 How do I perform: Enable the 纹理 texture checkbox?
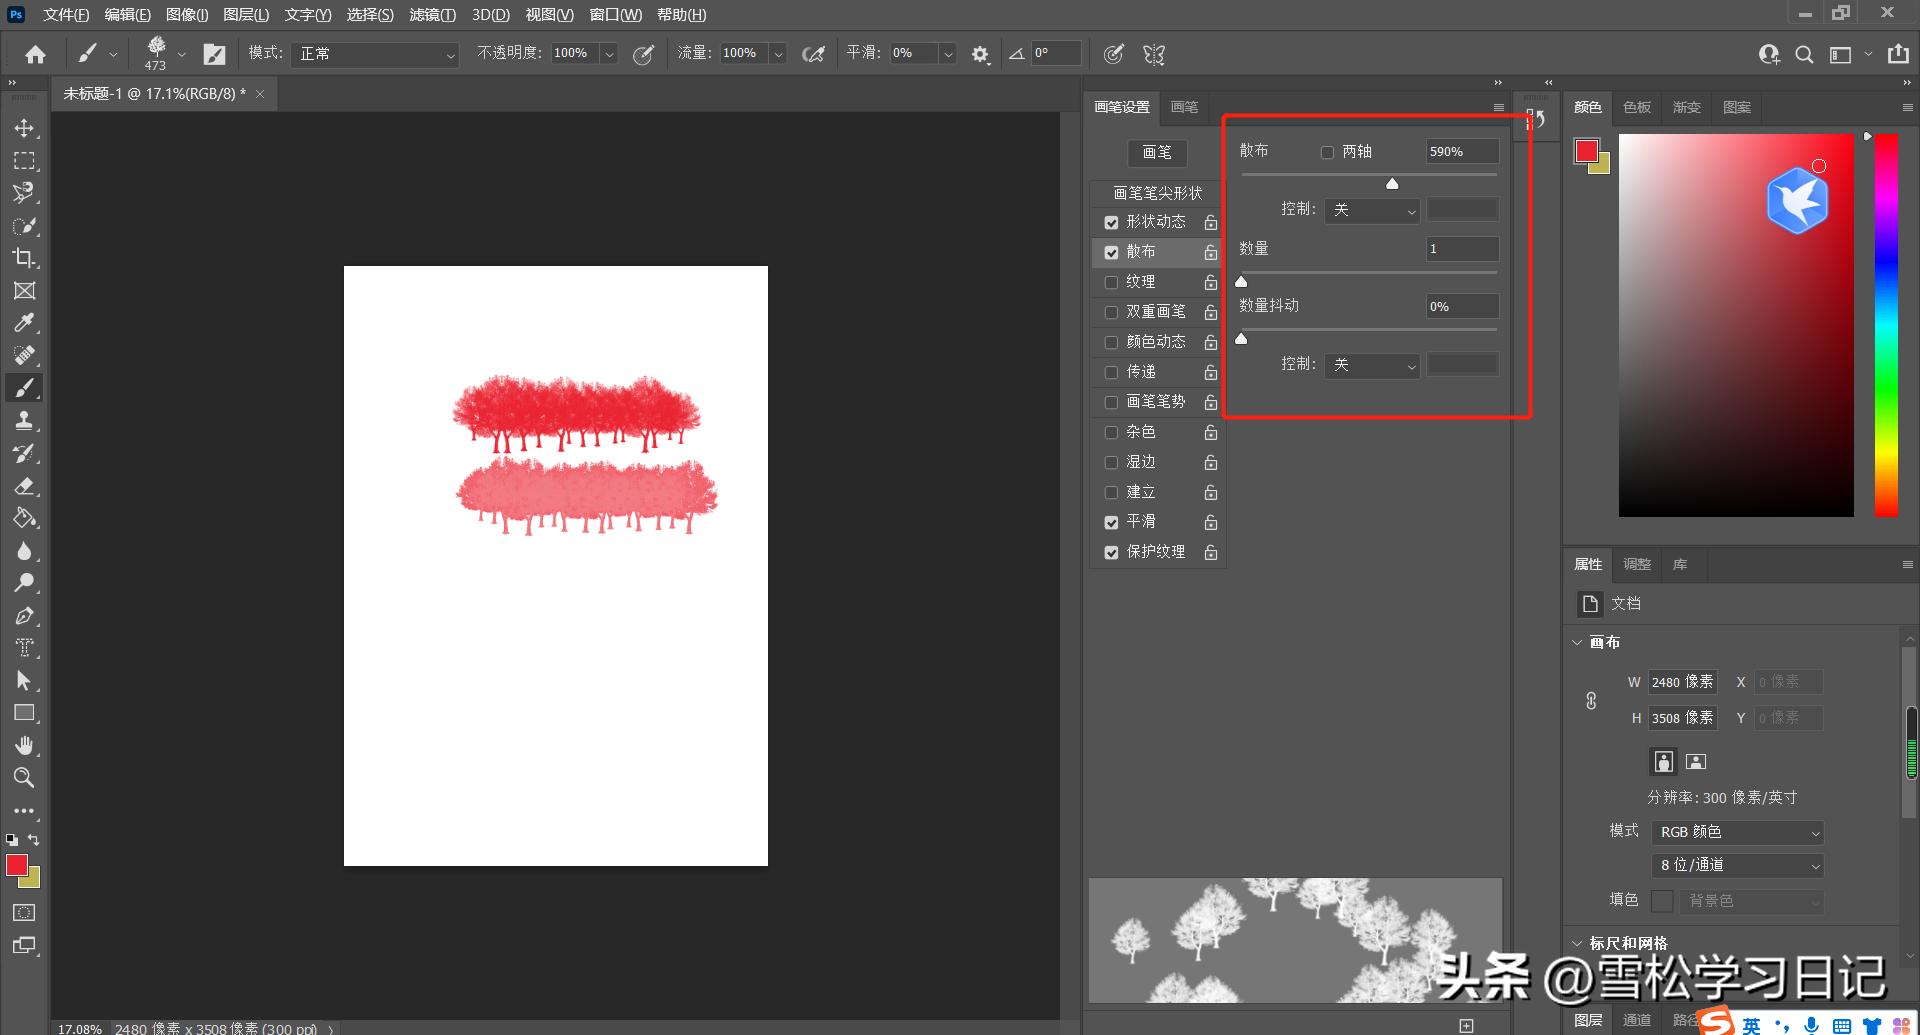(x=1111, y=283)
